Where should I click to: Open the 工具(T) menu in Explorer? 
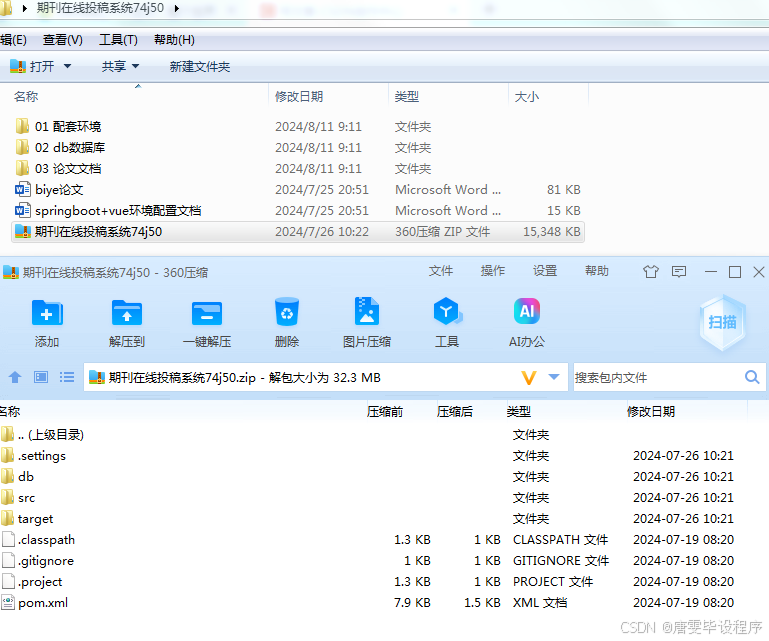[x=118, y=40]
